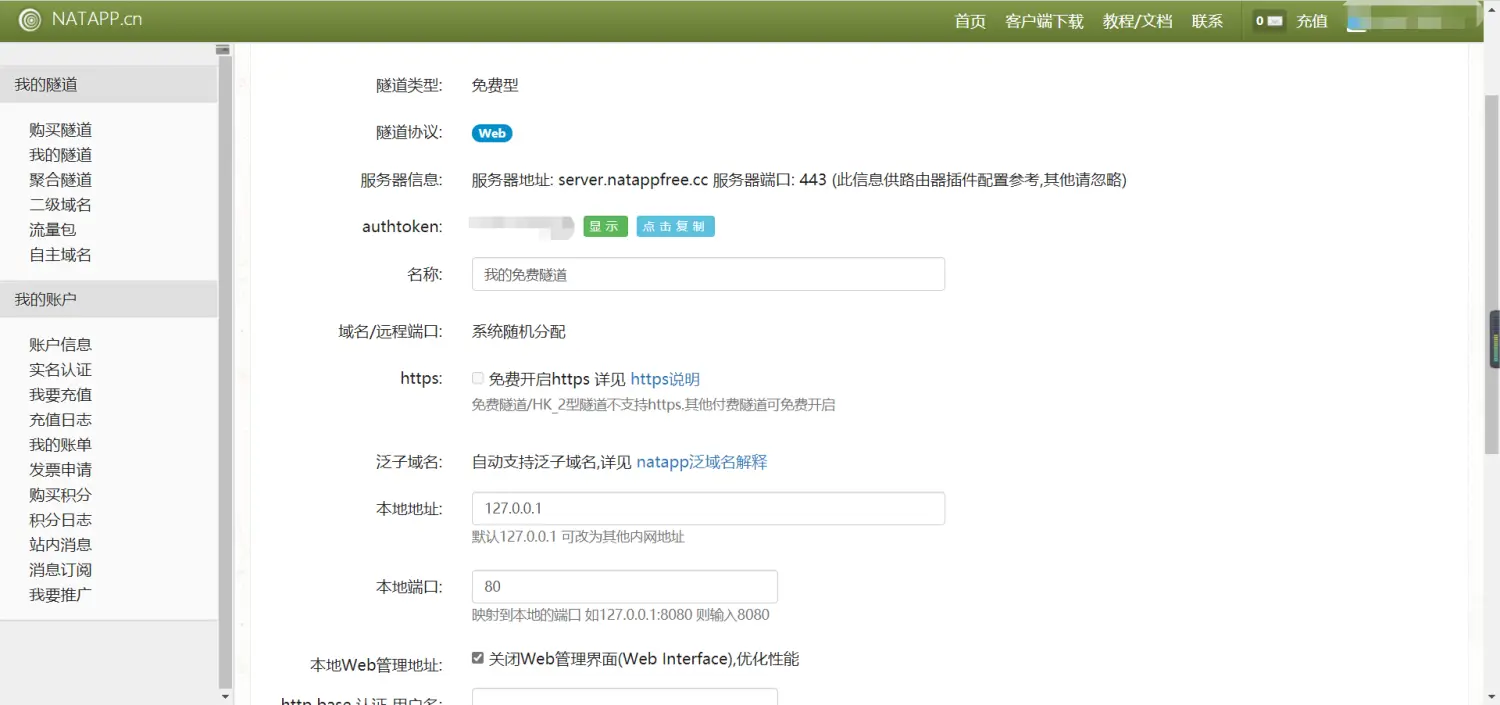Click the NATAPP.cn logo icon
This screenshot has height=705, width=1500.
point(30,20)
